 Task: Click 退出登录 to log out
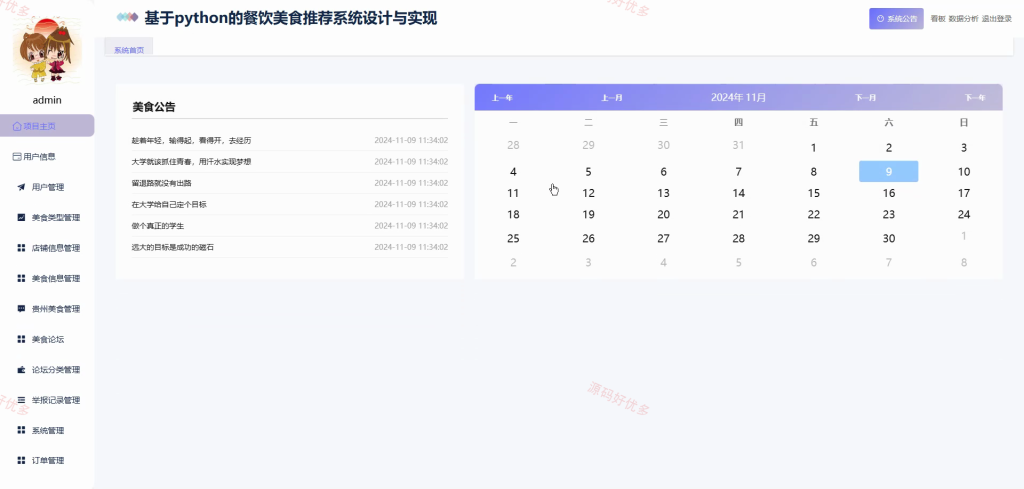[997, 19]
